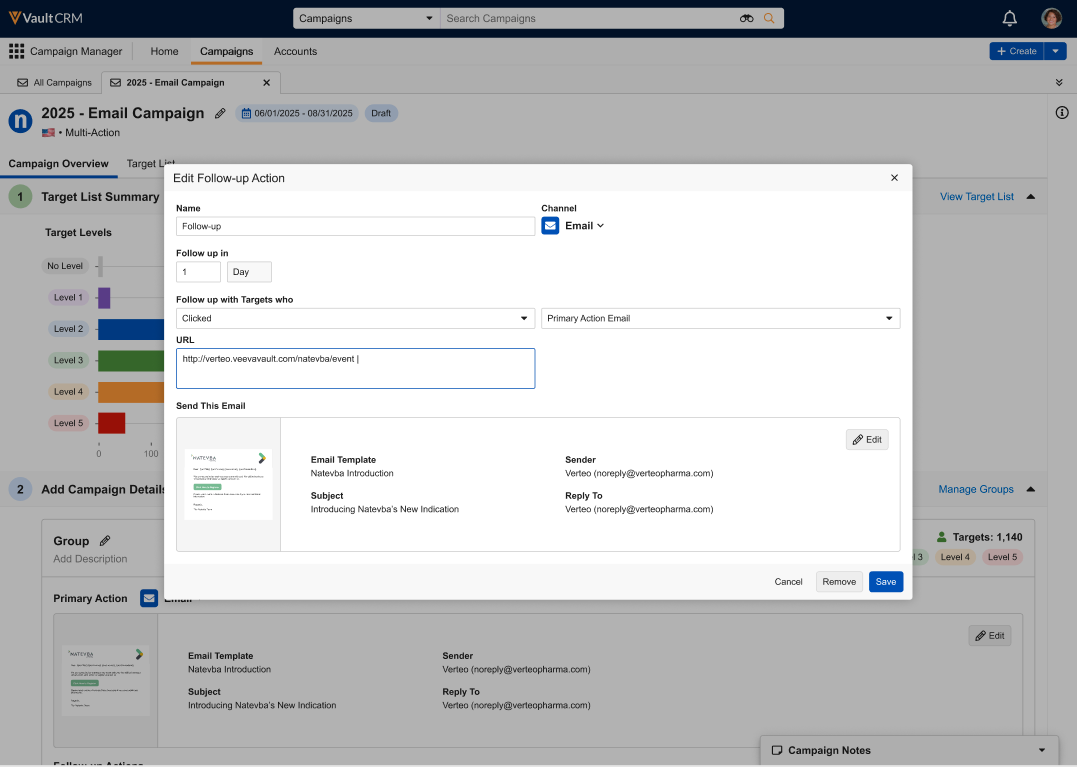The image size is (1077, 767).
Task: Click Edit in Send This Email section
Action: [x=866, y=440]
